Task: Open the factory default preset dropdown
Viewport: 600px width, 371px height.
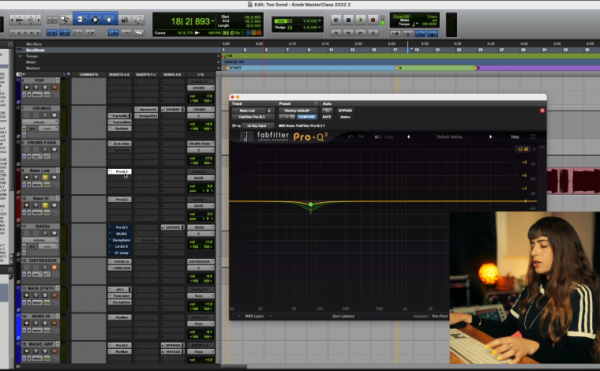Action: pos(298,111)
